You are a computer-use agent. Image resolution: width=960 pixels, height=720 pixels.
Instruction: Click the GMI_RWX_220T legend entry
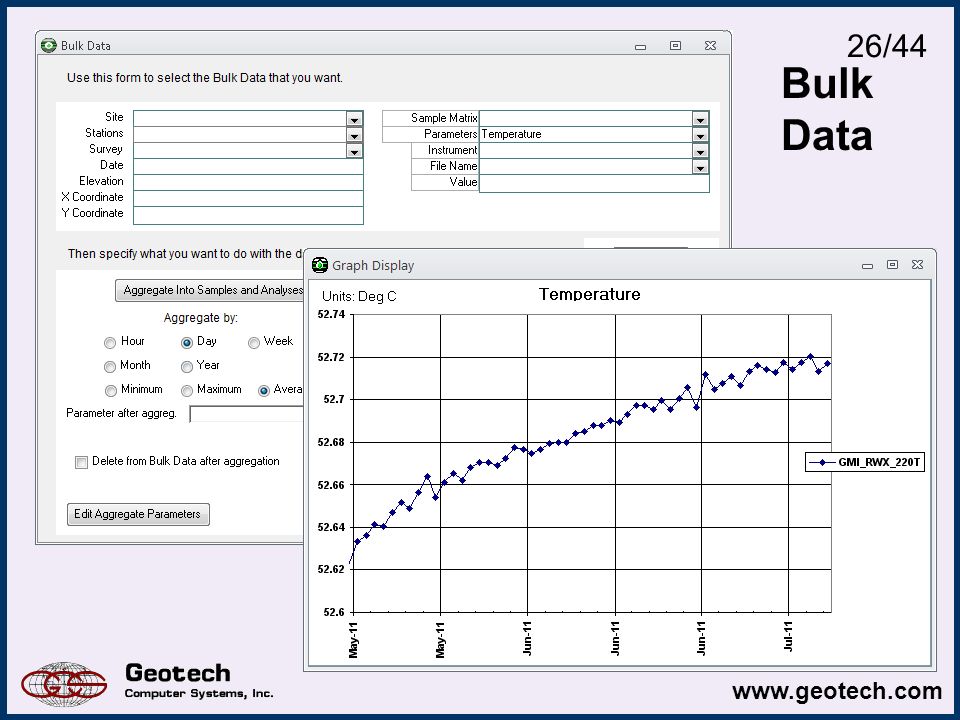[864, 462]
